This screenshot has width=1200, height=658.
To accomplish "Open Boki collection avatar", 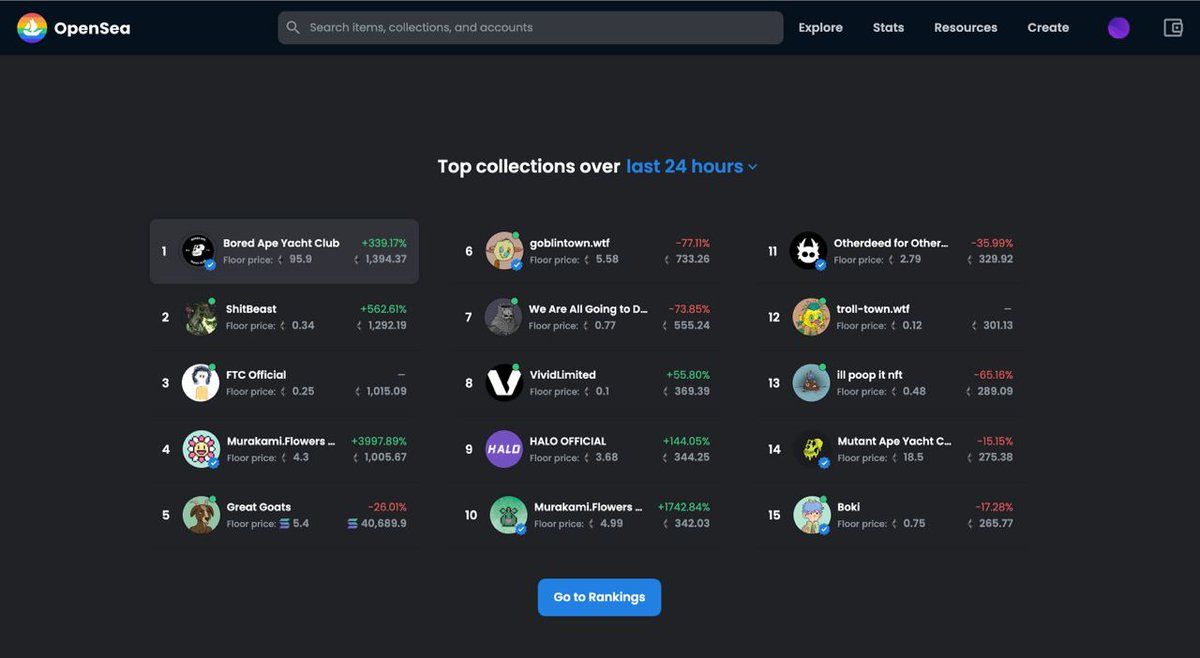I will pos(812,515).
